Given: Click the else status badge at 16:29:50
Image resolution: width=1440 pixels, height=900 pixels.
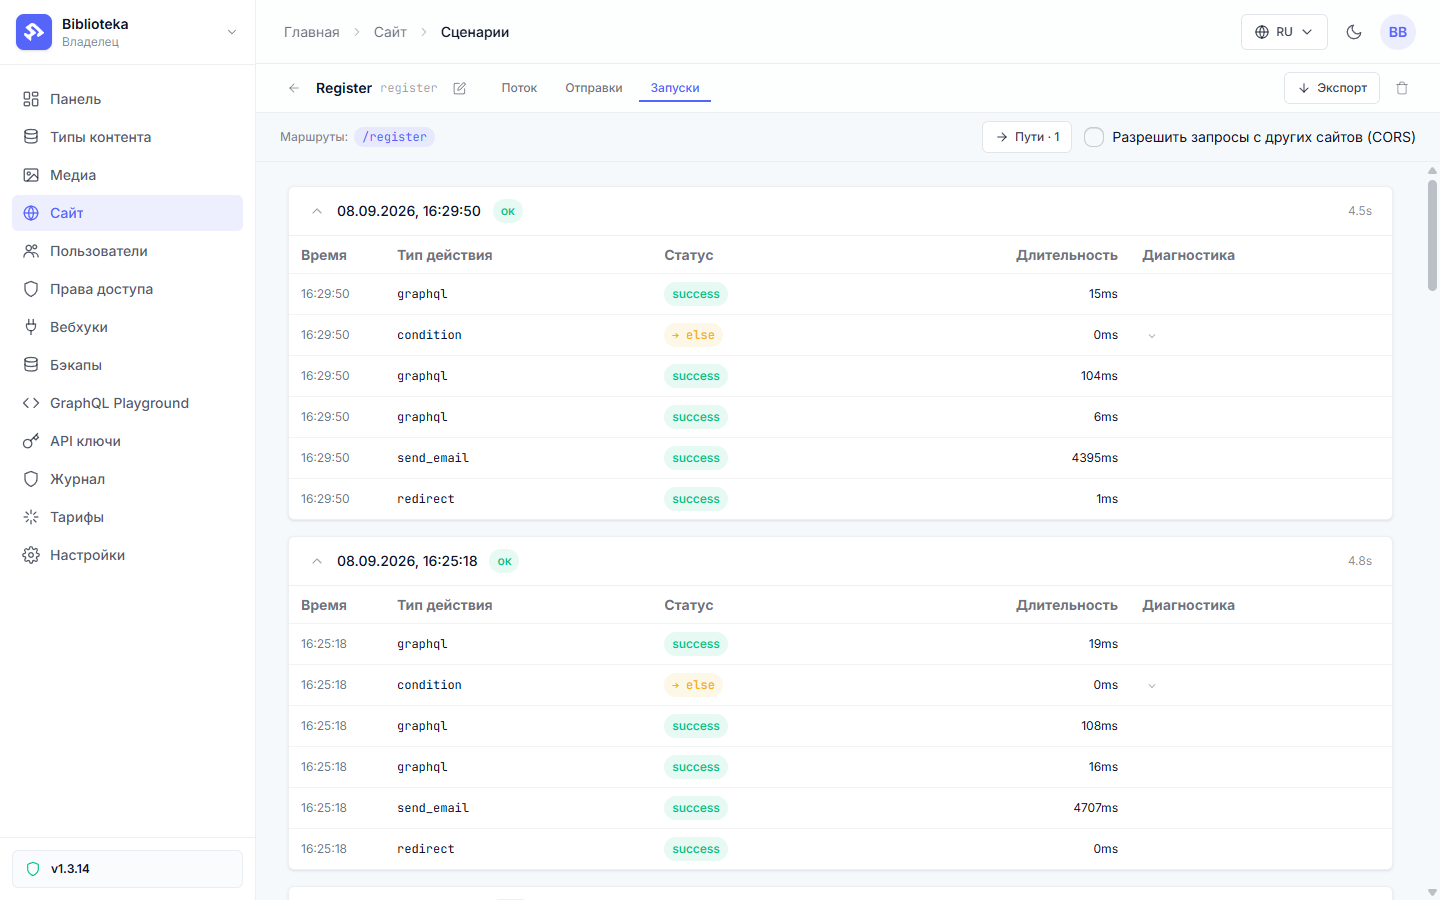Looking at the screenshot, I should point(693,335).
